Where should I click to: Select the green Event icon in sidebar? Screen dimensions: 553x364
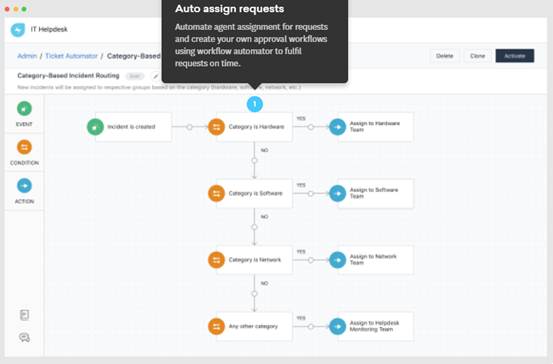(24, 109)
